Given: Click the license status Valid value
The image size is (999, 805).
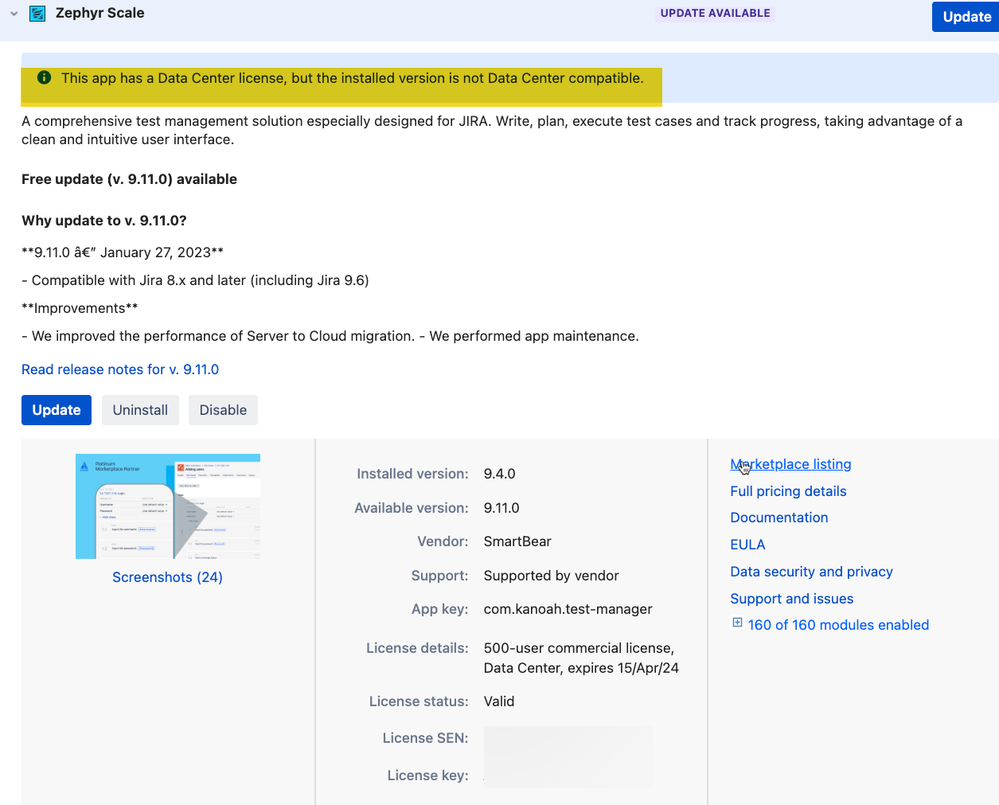Looking at the screenshot, I should pyautogui.click(x=499, y=702).
